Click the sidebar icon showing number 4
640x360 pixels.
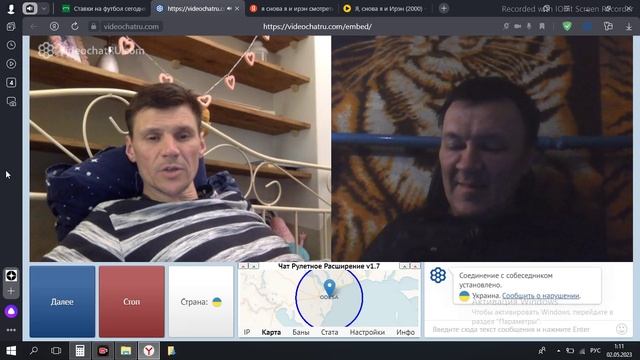[x=11, y=82]
